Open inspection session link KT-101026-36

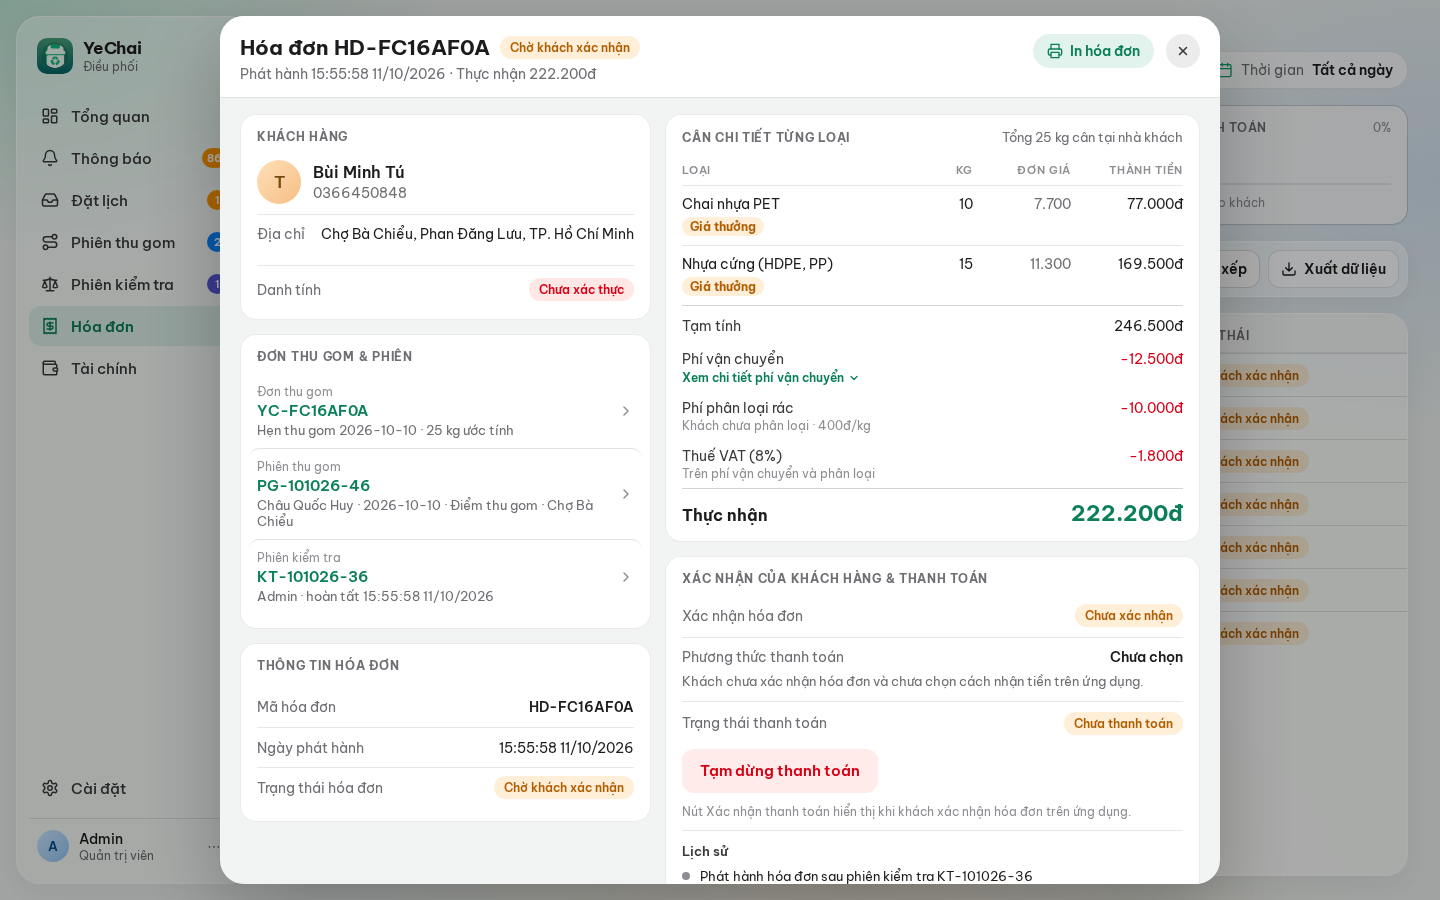tap(312, 577)
